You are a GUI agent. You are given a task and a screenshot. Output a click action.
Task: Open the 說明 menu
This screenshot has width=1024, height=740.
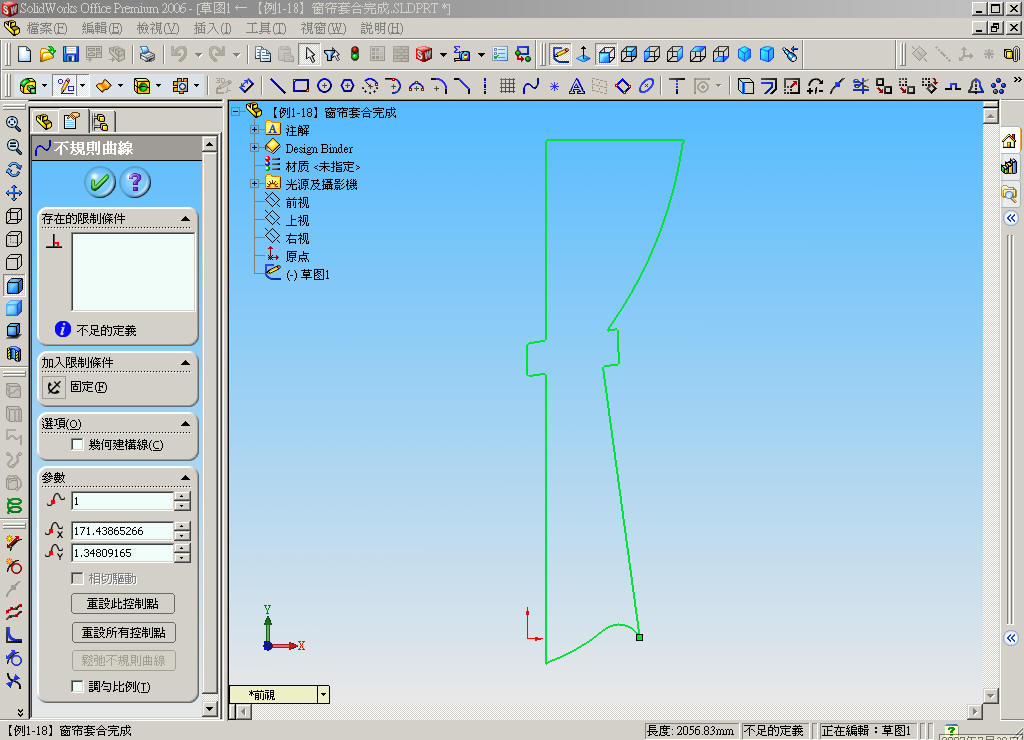point(381,28)
